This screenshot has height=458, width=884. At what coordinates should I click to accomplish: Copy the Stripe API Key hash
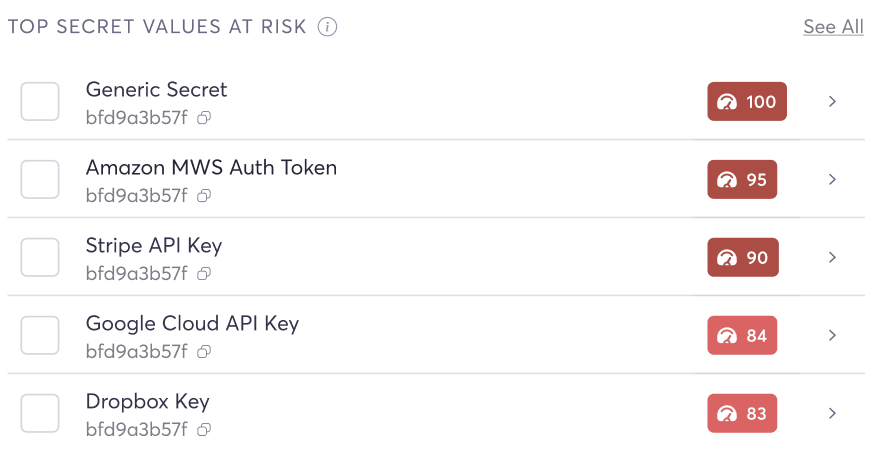coord(204,274)
